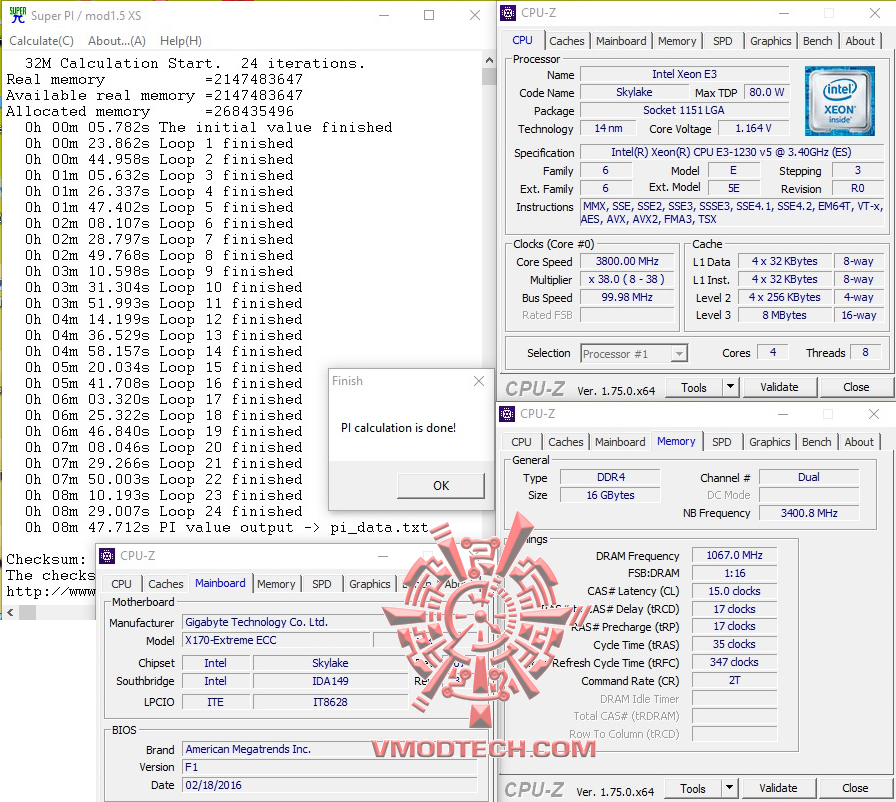Click Super PI vertical scrollbar up arrow
This screenshot has width=896, height=802.
[x=489, y=59]
